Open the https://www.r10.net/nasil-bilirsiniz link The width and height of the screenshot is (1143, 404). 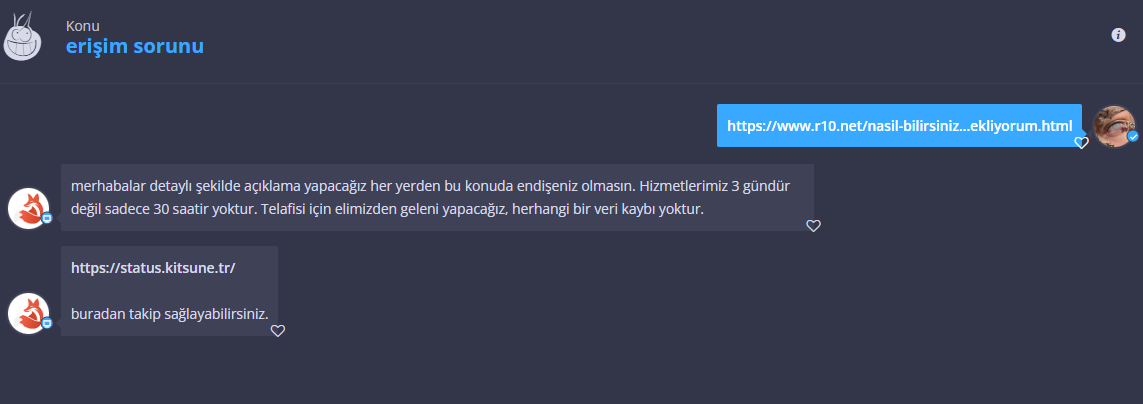tap(900, 125)
